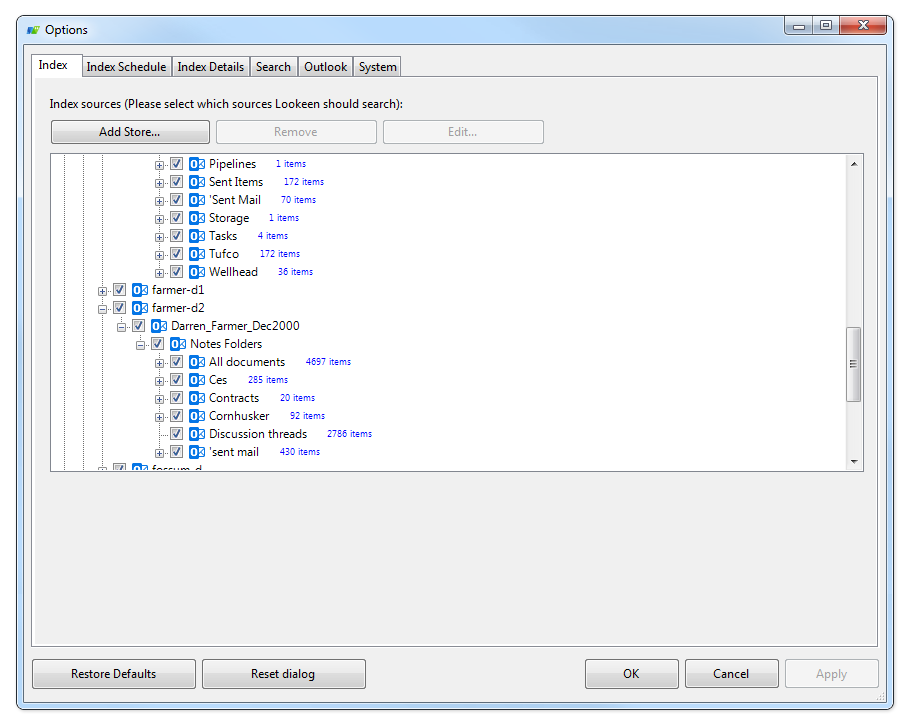Select the 'sent mail folder with 430 items
910x726 pixels.
(234, 452)
